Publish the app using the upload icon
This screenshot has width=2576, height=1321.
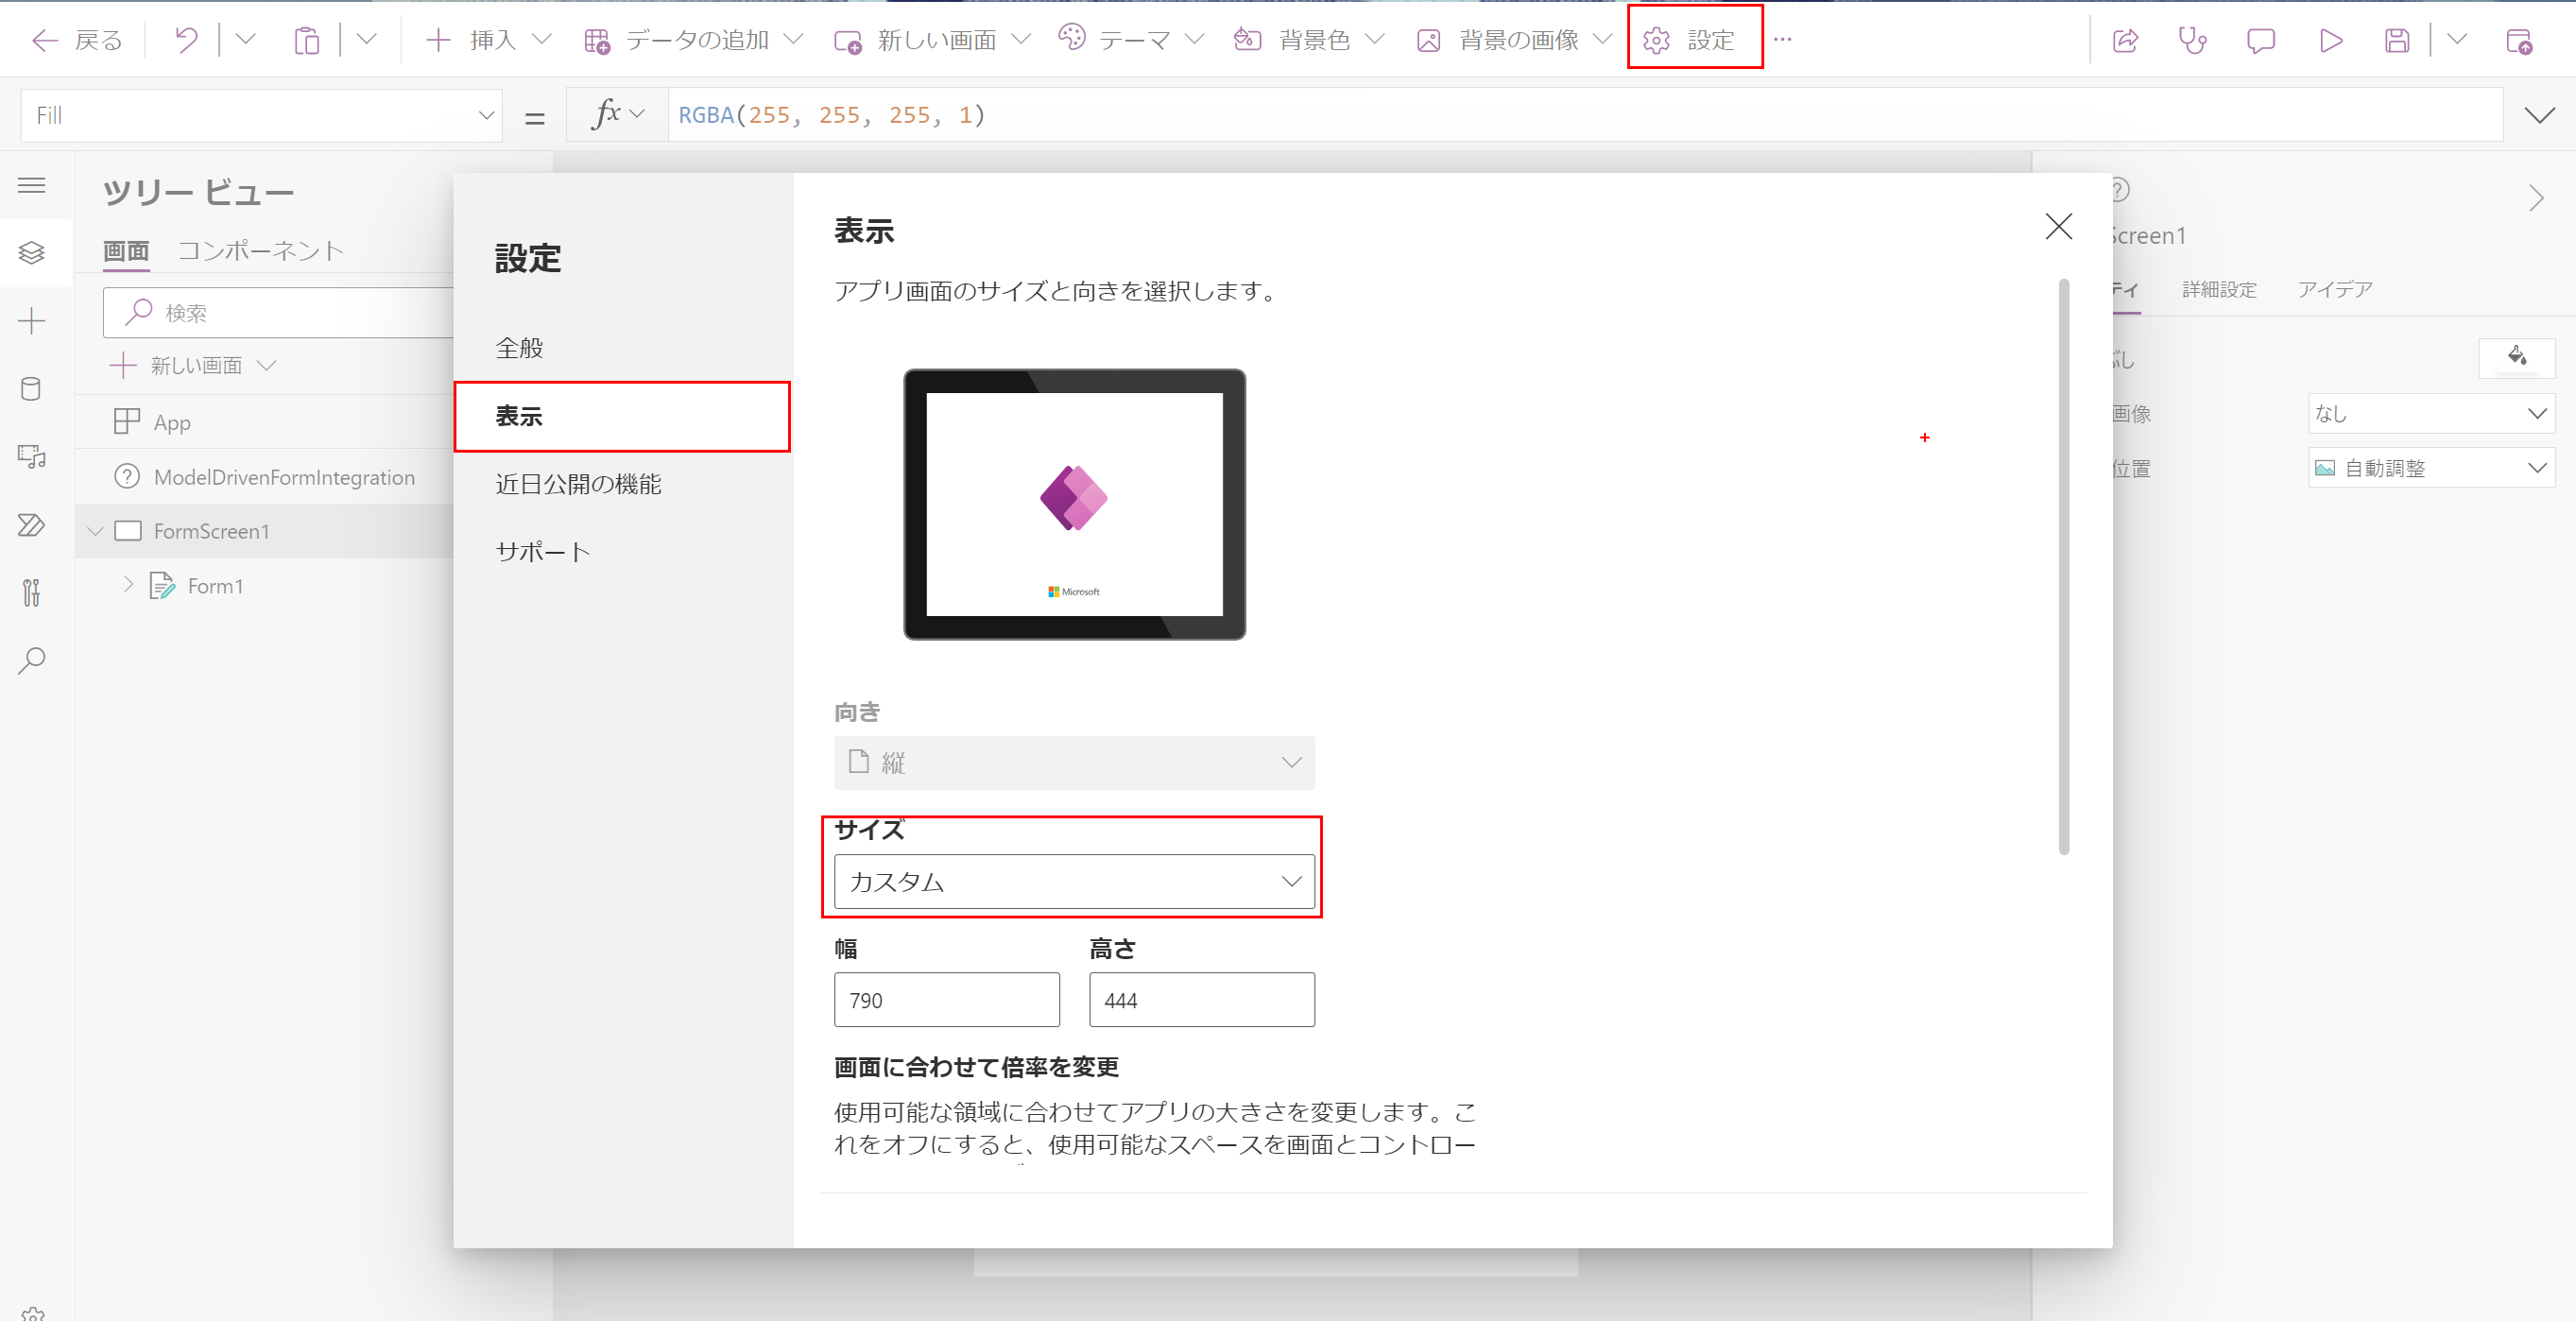2521,40
